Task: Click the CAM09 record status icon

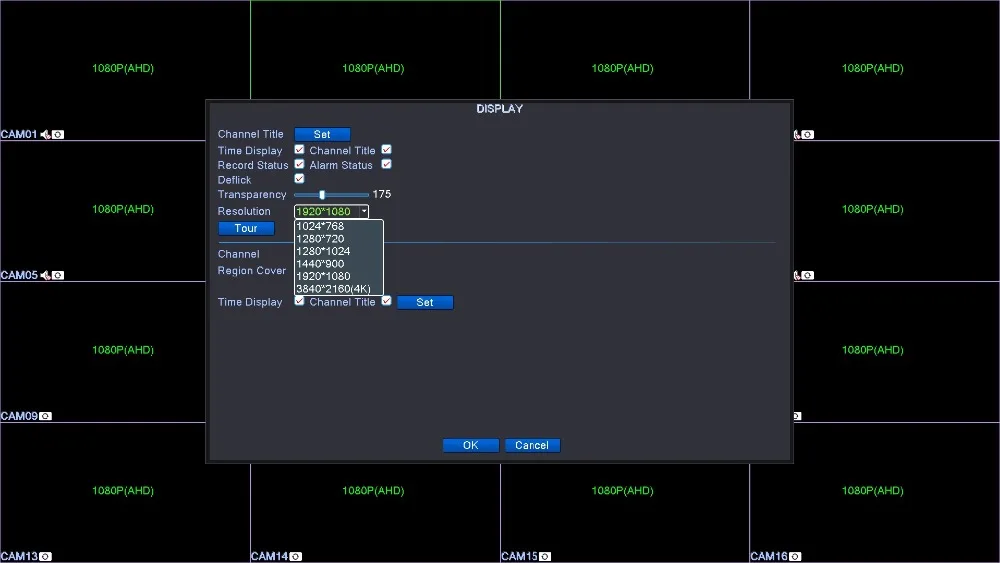Action: [45, 416]
